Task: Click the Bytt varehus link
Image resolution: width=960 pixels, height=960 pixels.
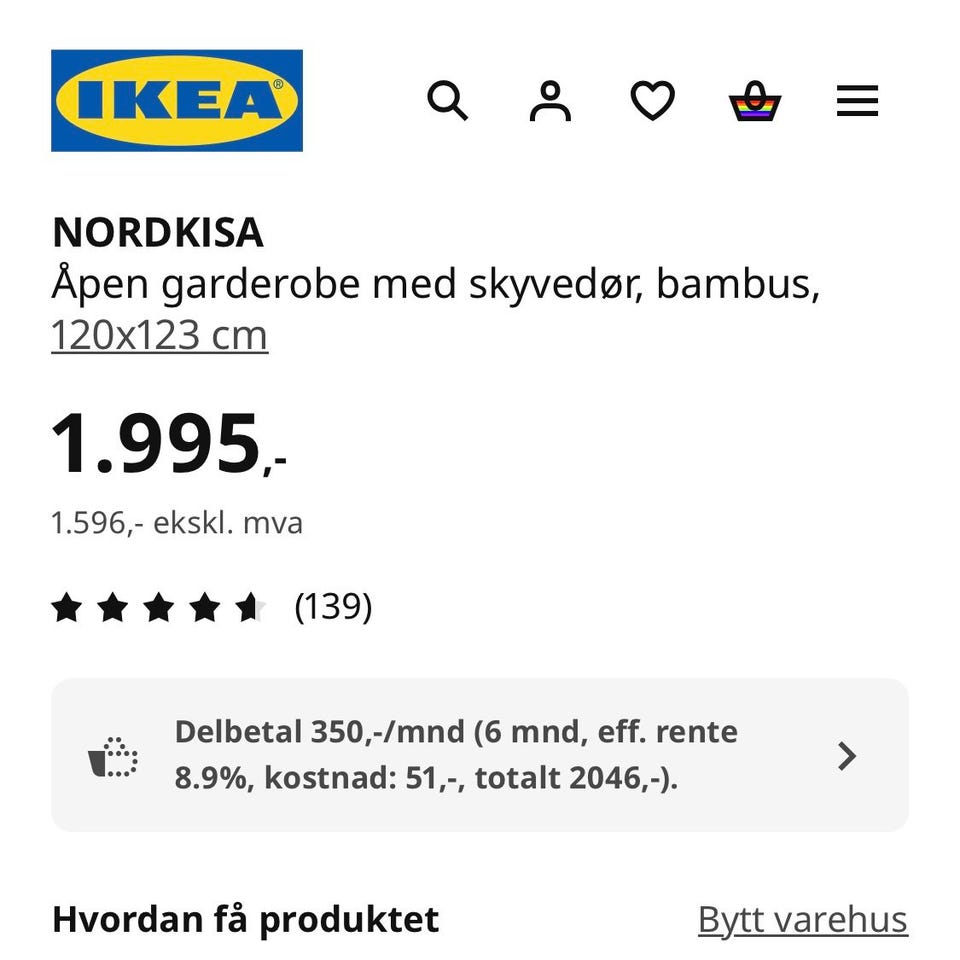Action: pos(802,920)
